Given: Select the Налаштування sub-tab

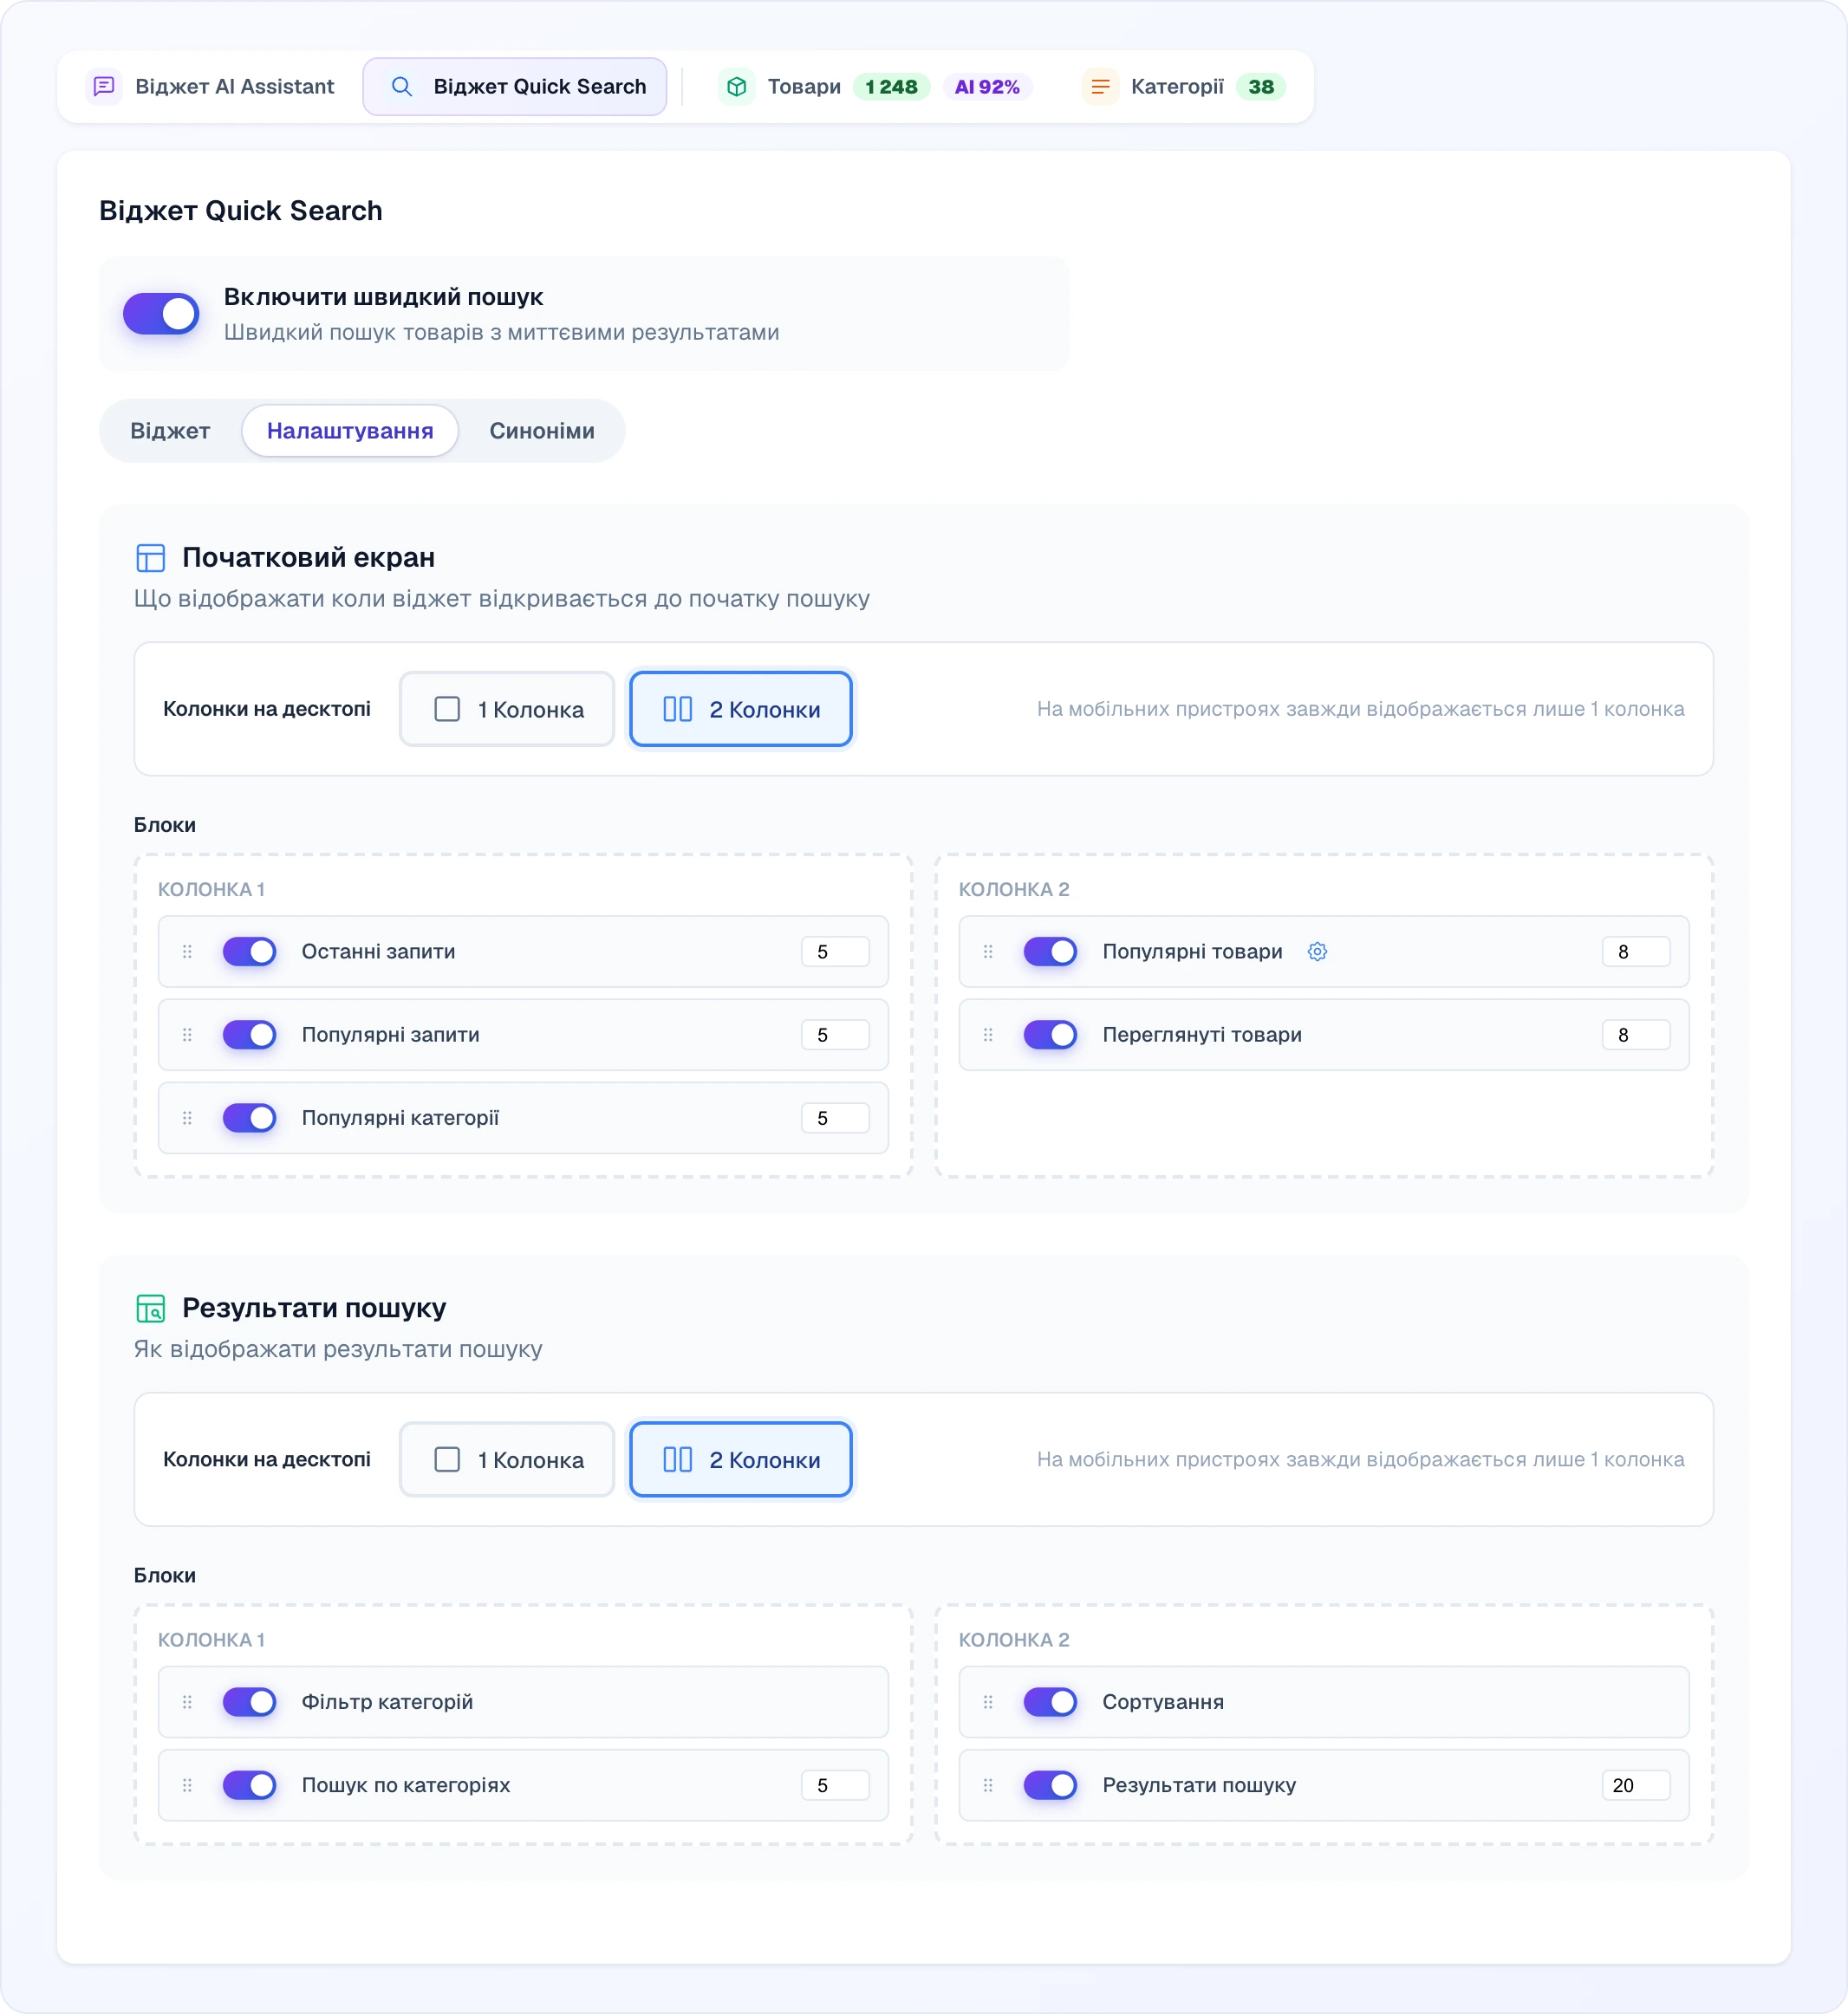Looking at the screenshot, I should pyautogui.click(x=350, y=431).
